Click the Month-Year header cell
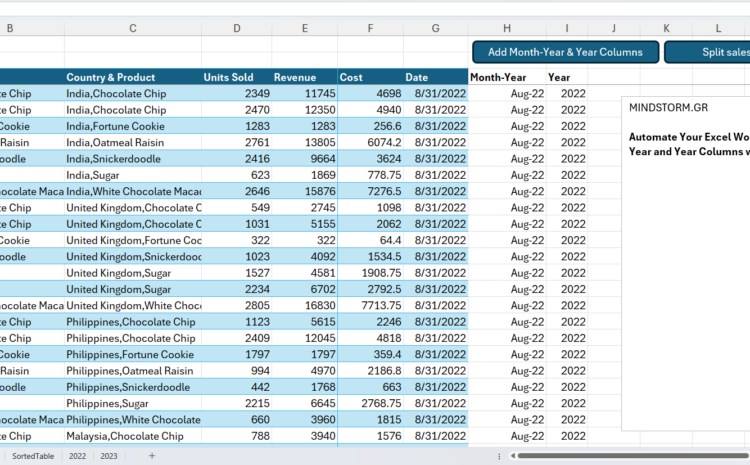This screenshot has width=750, height=465. pyautogui.click(x=507, y=77)
